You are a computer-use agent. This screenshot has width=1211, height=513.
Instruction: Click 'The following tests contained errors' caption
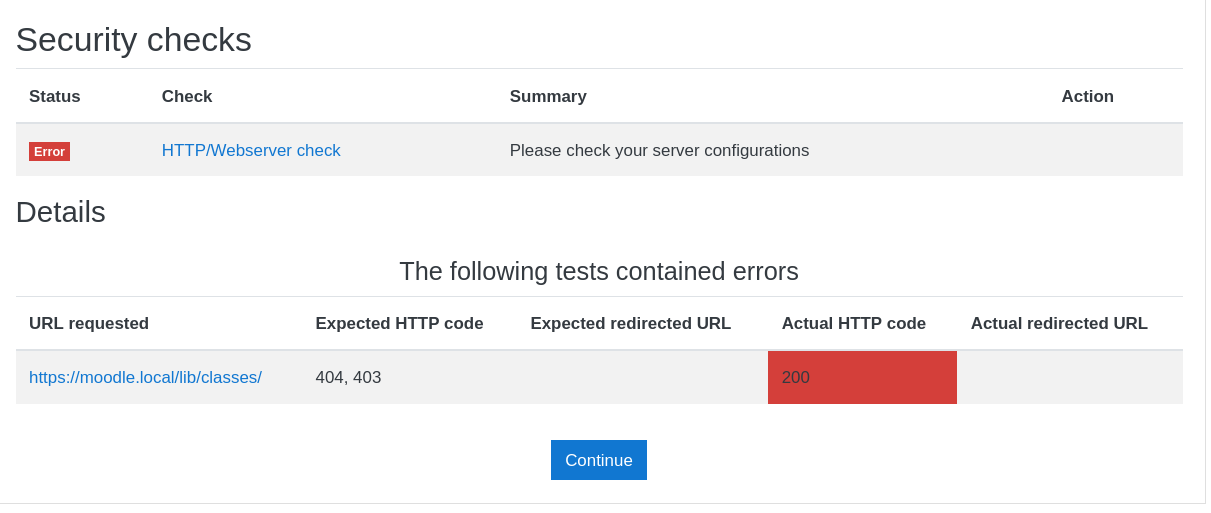pos(599,271)
